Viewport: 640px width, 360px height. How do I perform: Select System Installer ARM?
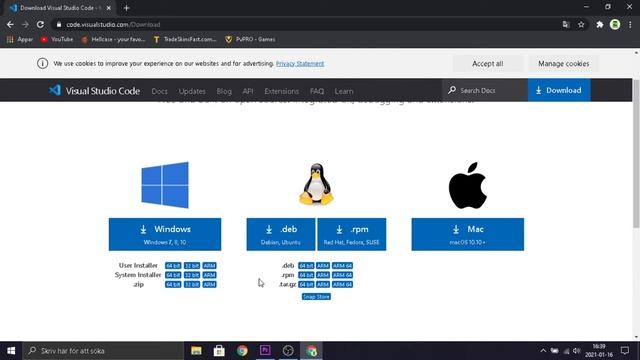tap(209, 275)
